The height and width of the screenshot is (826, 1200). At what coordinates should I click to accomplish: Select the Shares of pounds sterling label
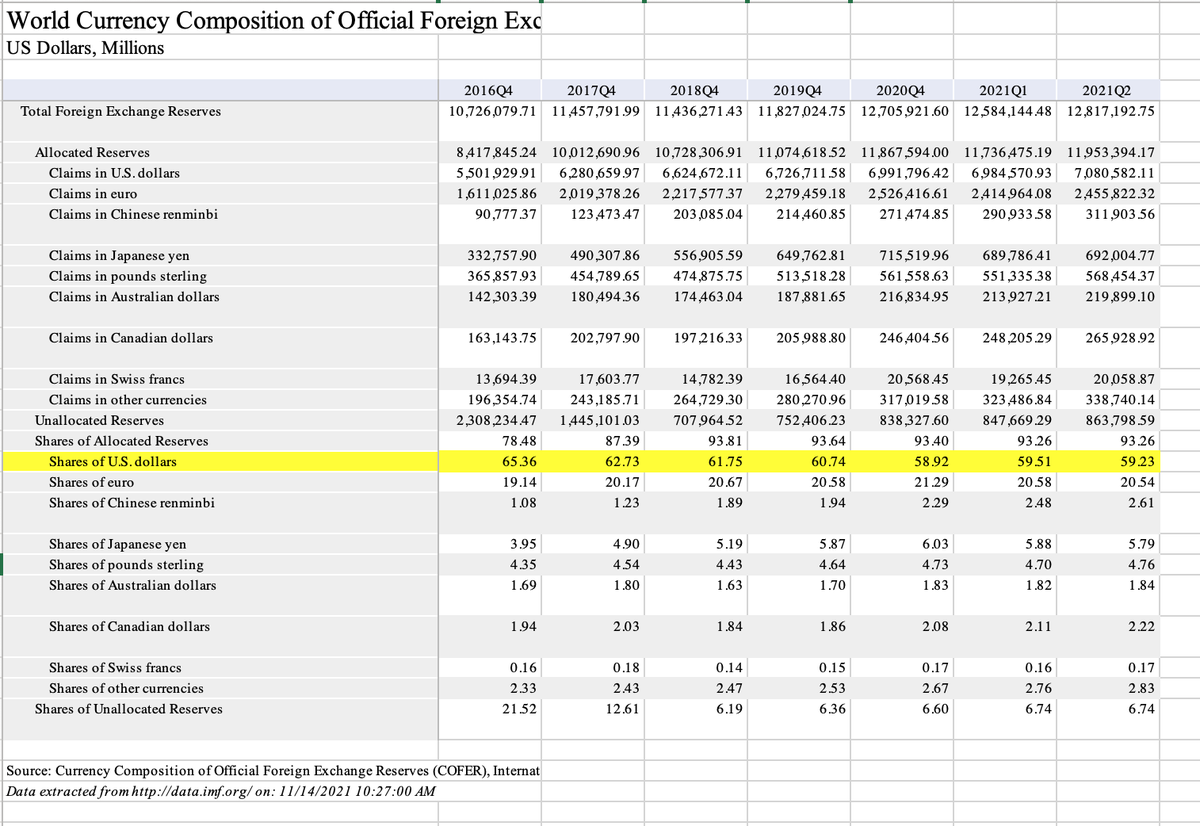[x=126, y=565]
